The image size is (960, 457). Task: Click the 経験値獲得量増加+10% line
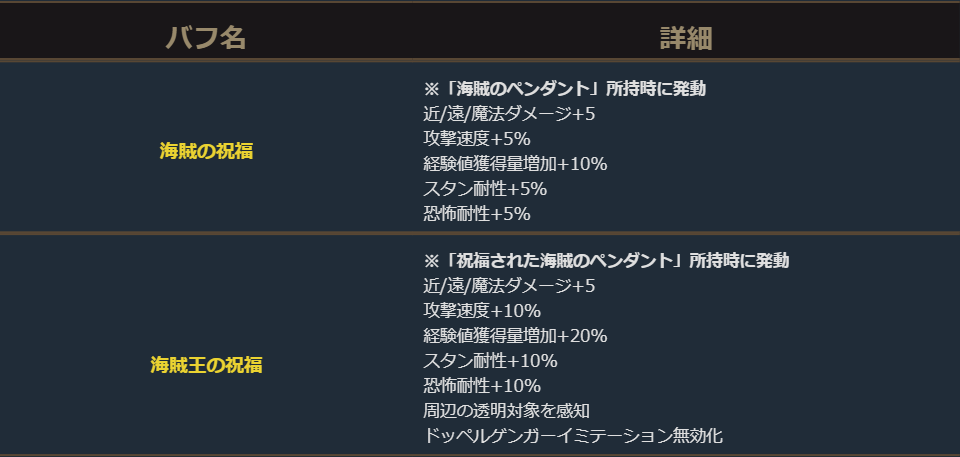(x=515, y=164)
